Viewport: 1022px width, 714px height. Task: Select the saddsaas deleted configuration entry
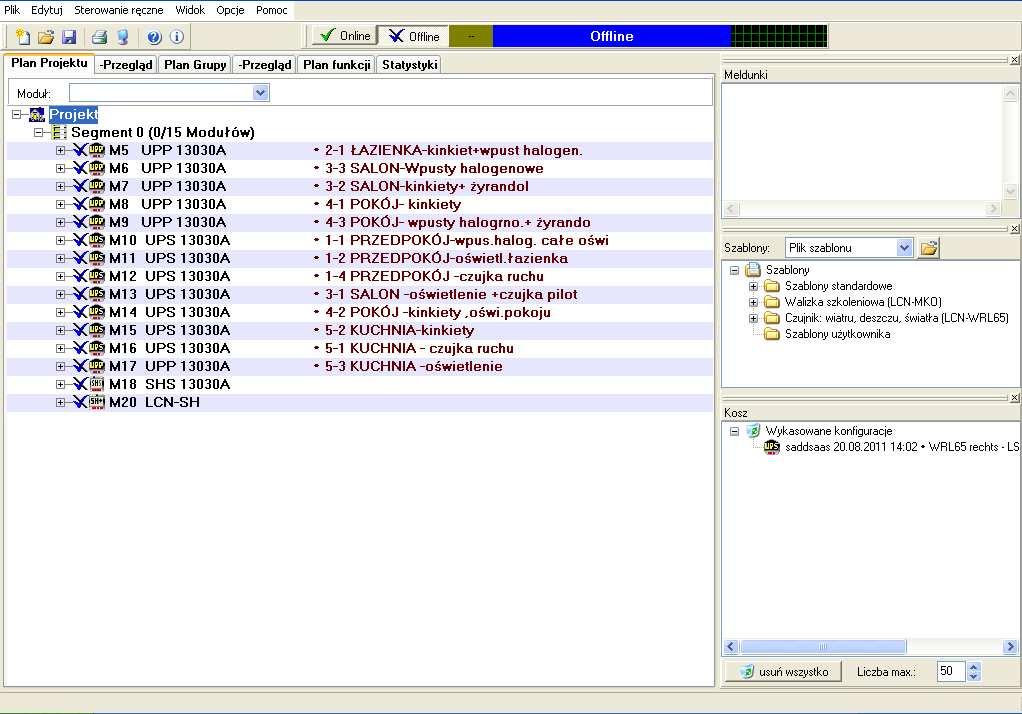tap(902, 447)
